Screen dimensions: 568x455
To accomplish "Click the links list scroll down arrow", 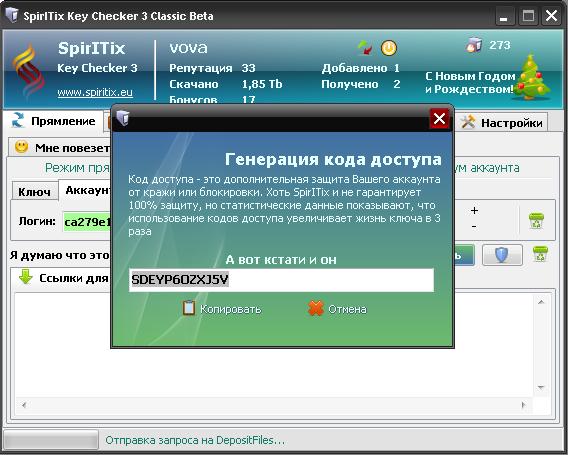I will point(541,387).
